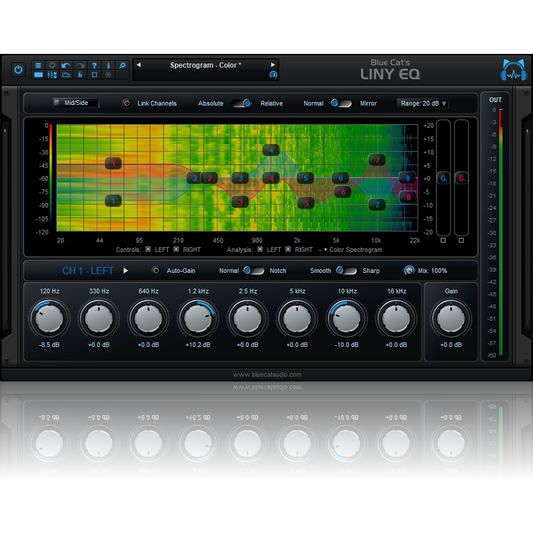
Task: Click the preset sync circular icon
Action: point(273,74)
